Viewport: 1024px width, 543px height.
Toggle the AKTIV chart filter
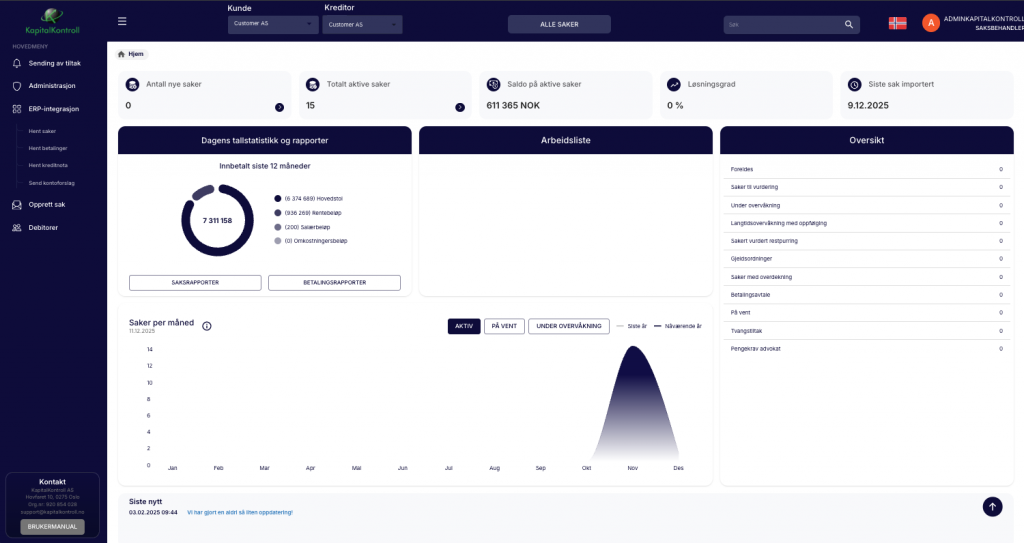pos(464,326)
